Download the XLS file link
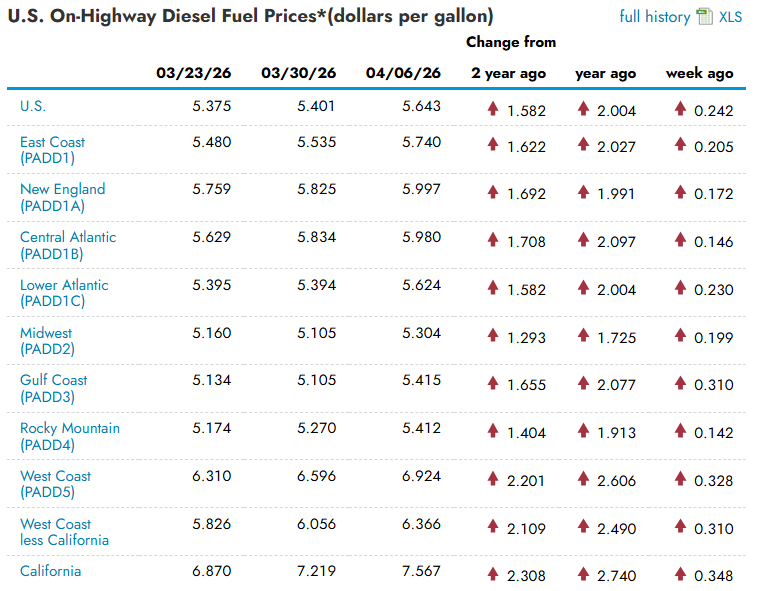The width and height of the screenshot is (759, 591). 731,17
